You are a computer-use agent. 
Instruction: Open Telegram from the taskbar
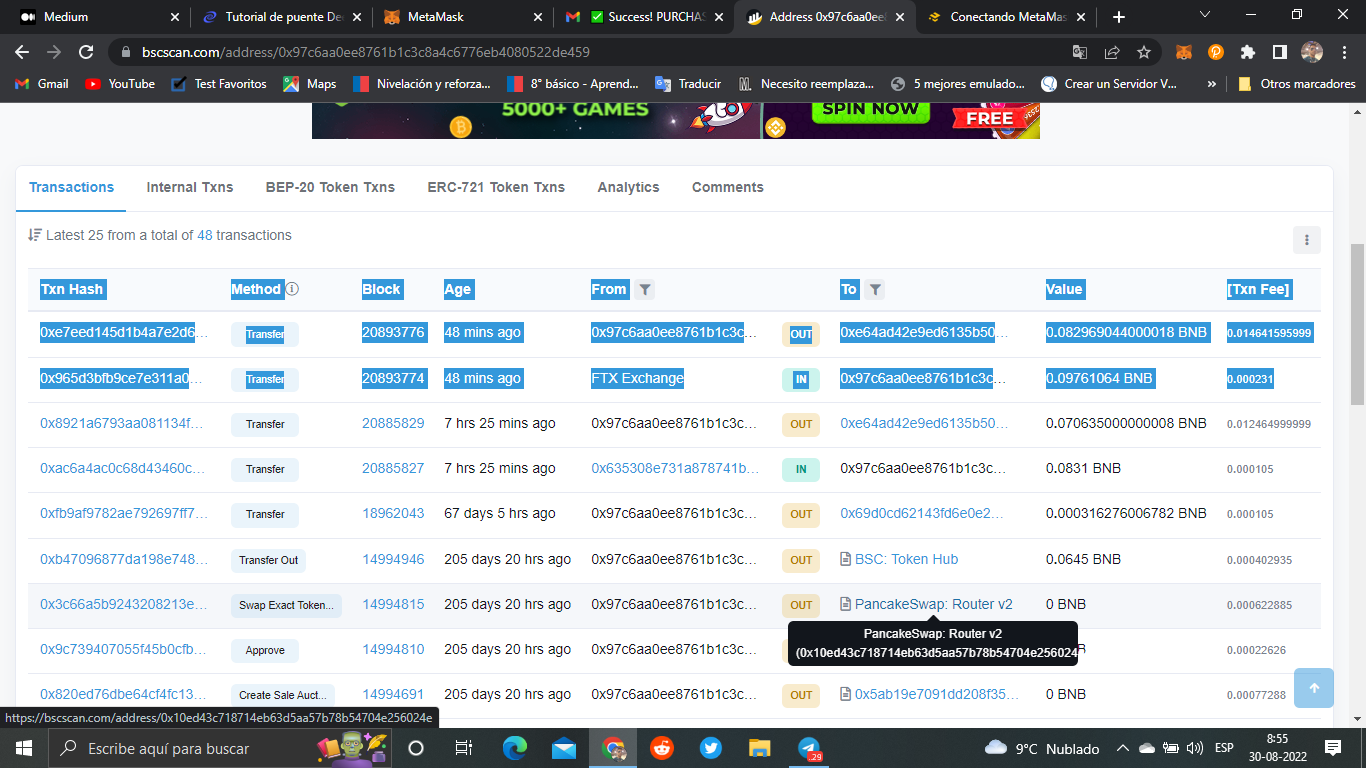tap(809, 748)
